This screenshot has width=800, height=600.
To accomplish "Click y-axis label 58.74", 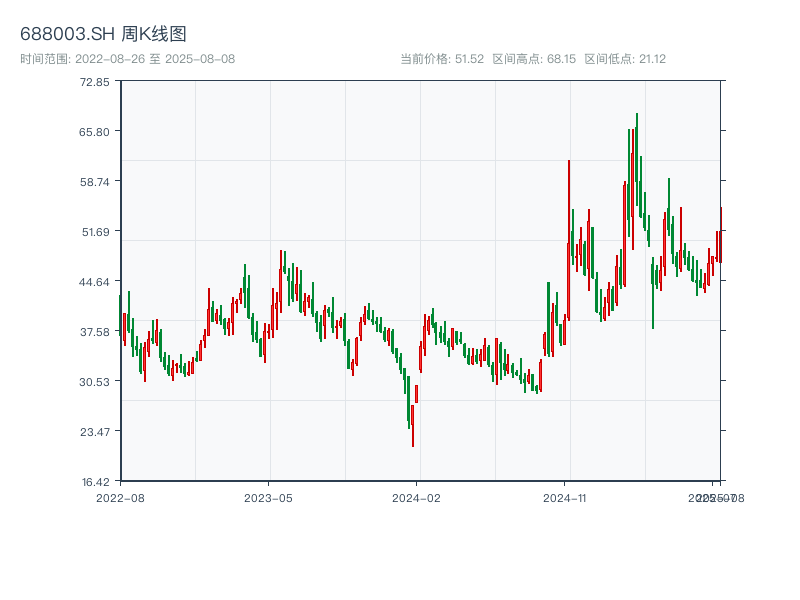I will coord(94,182).
